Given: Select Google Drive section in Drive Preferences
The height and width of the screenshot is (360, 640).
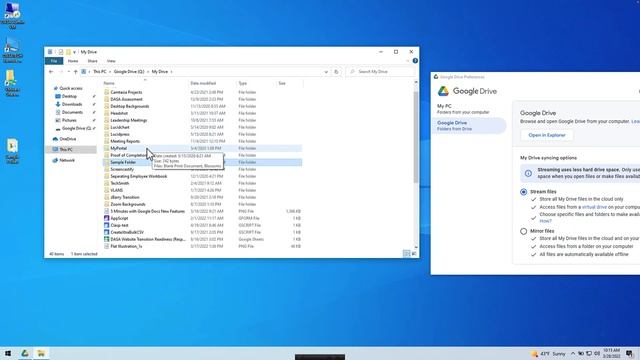Looking at the screenshot, I should point(469,126).
